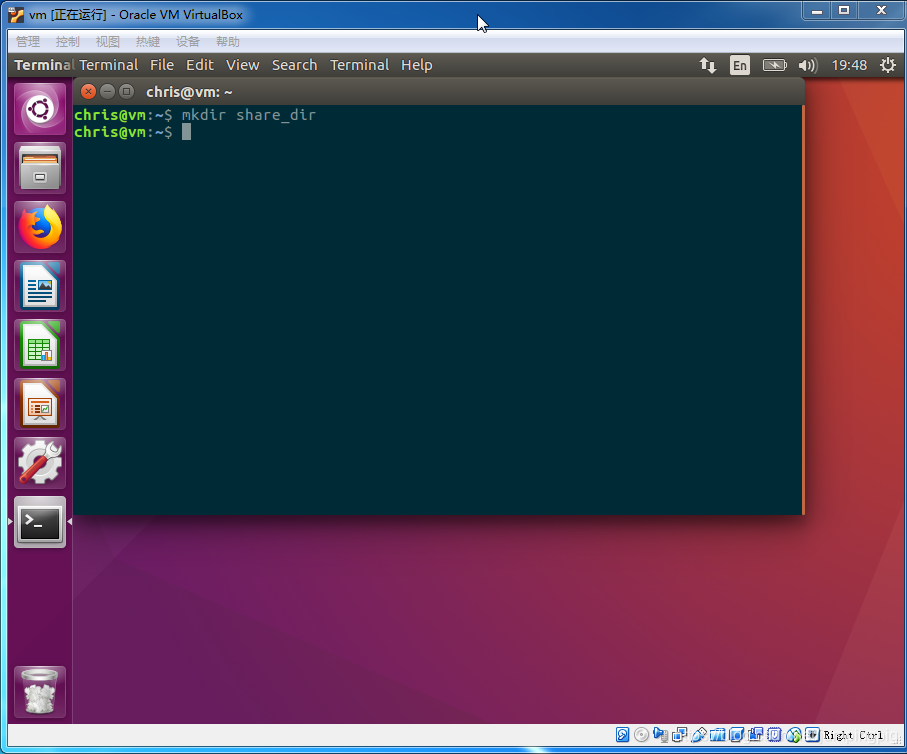Open LibreOffice Impress from launcher
Image resolution: width=907 pixels, height=754 pixels.
tap(40, 404)
